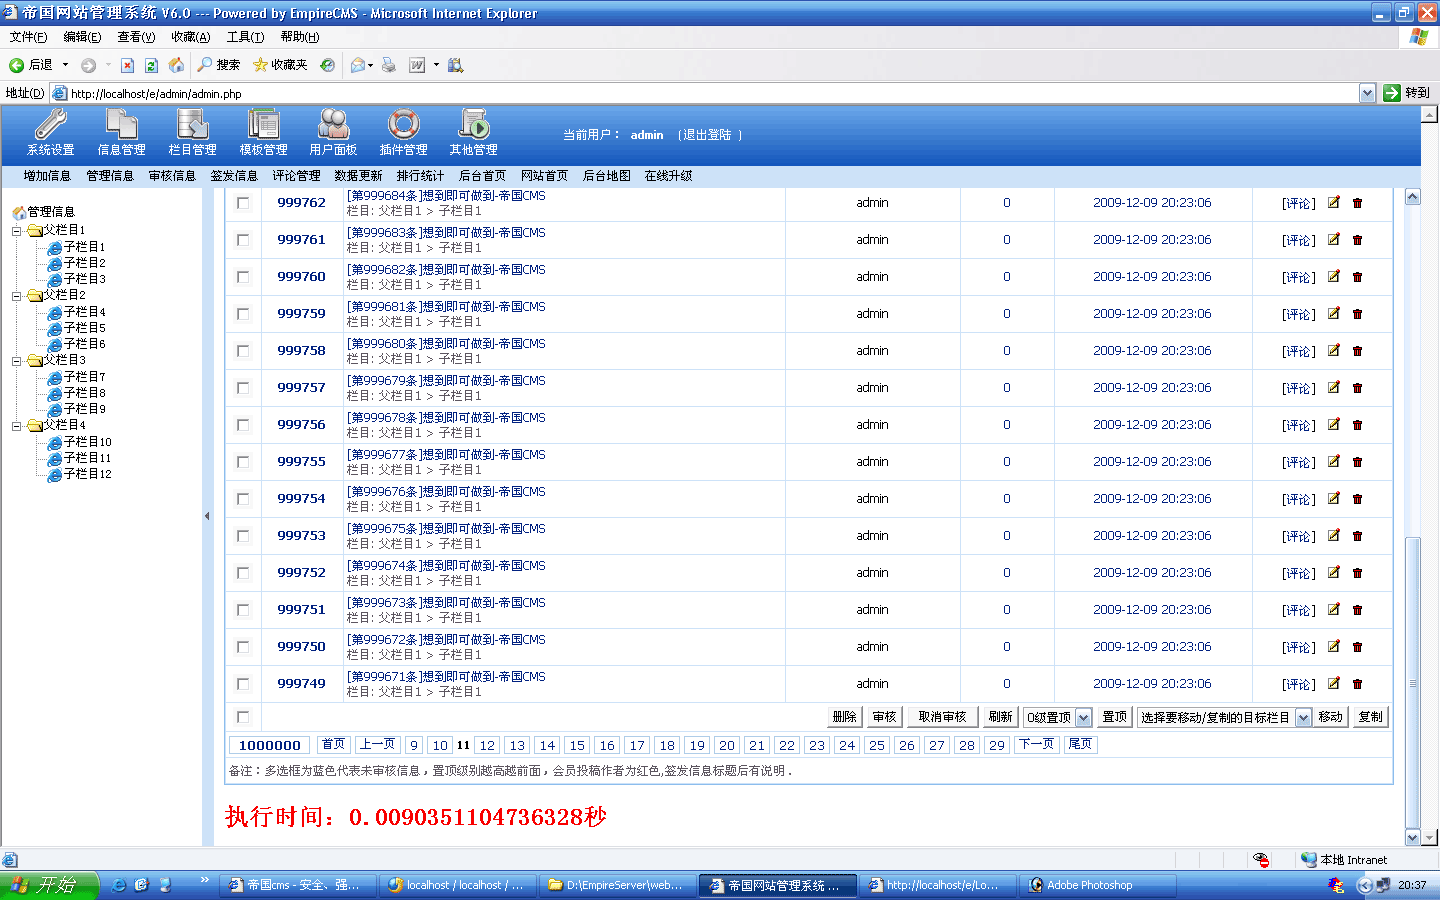
Task: Go to page 15 in pagination
Action: click(x=577, y=745)
